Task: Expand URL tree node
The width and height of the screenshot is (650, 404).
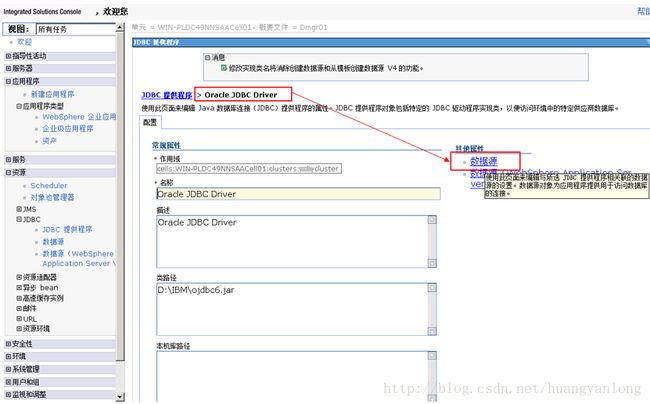Action: [19, 319]
